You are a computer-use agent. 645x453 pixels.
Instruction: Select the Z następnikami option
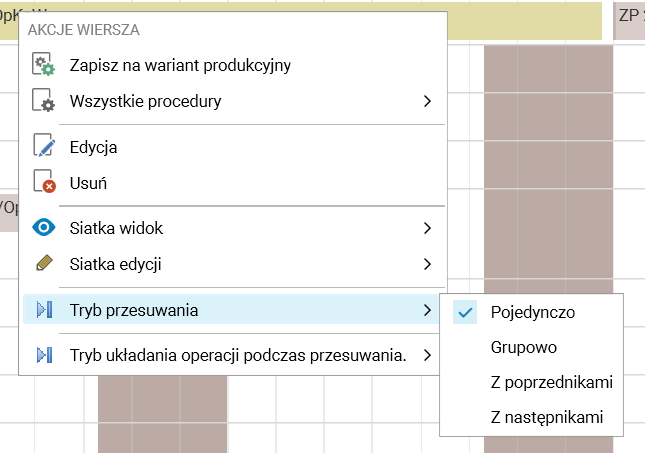coord(547,417)
